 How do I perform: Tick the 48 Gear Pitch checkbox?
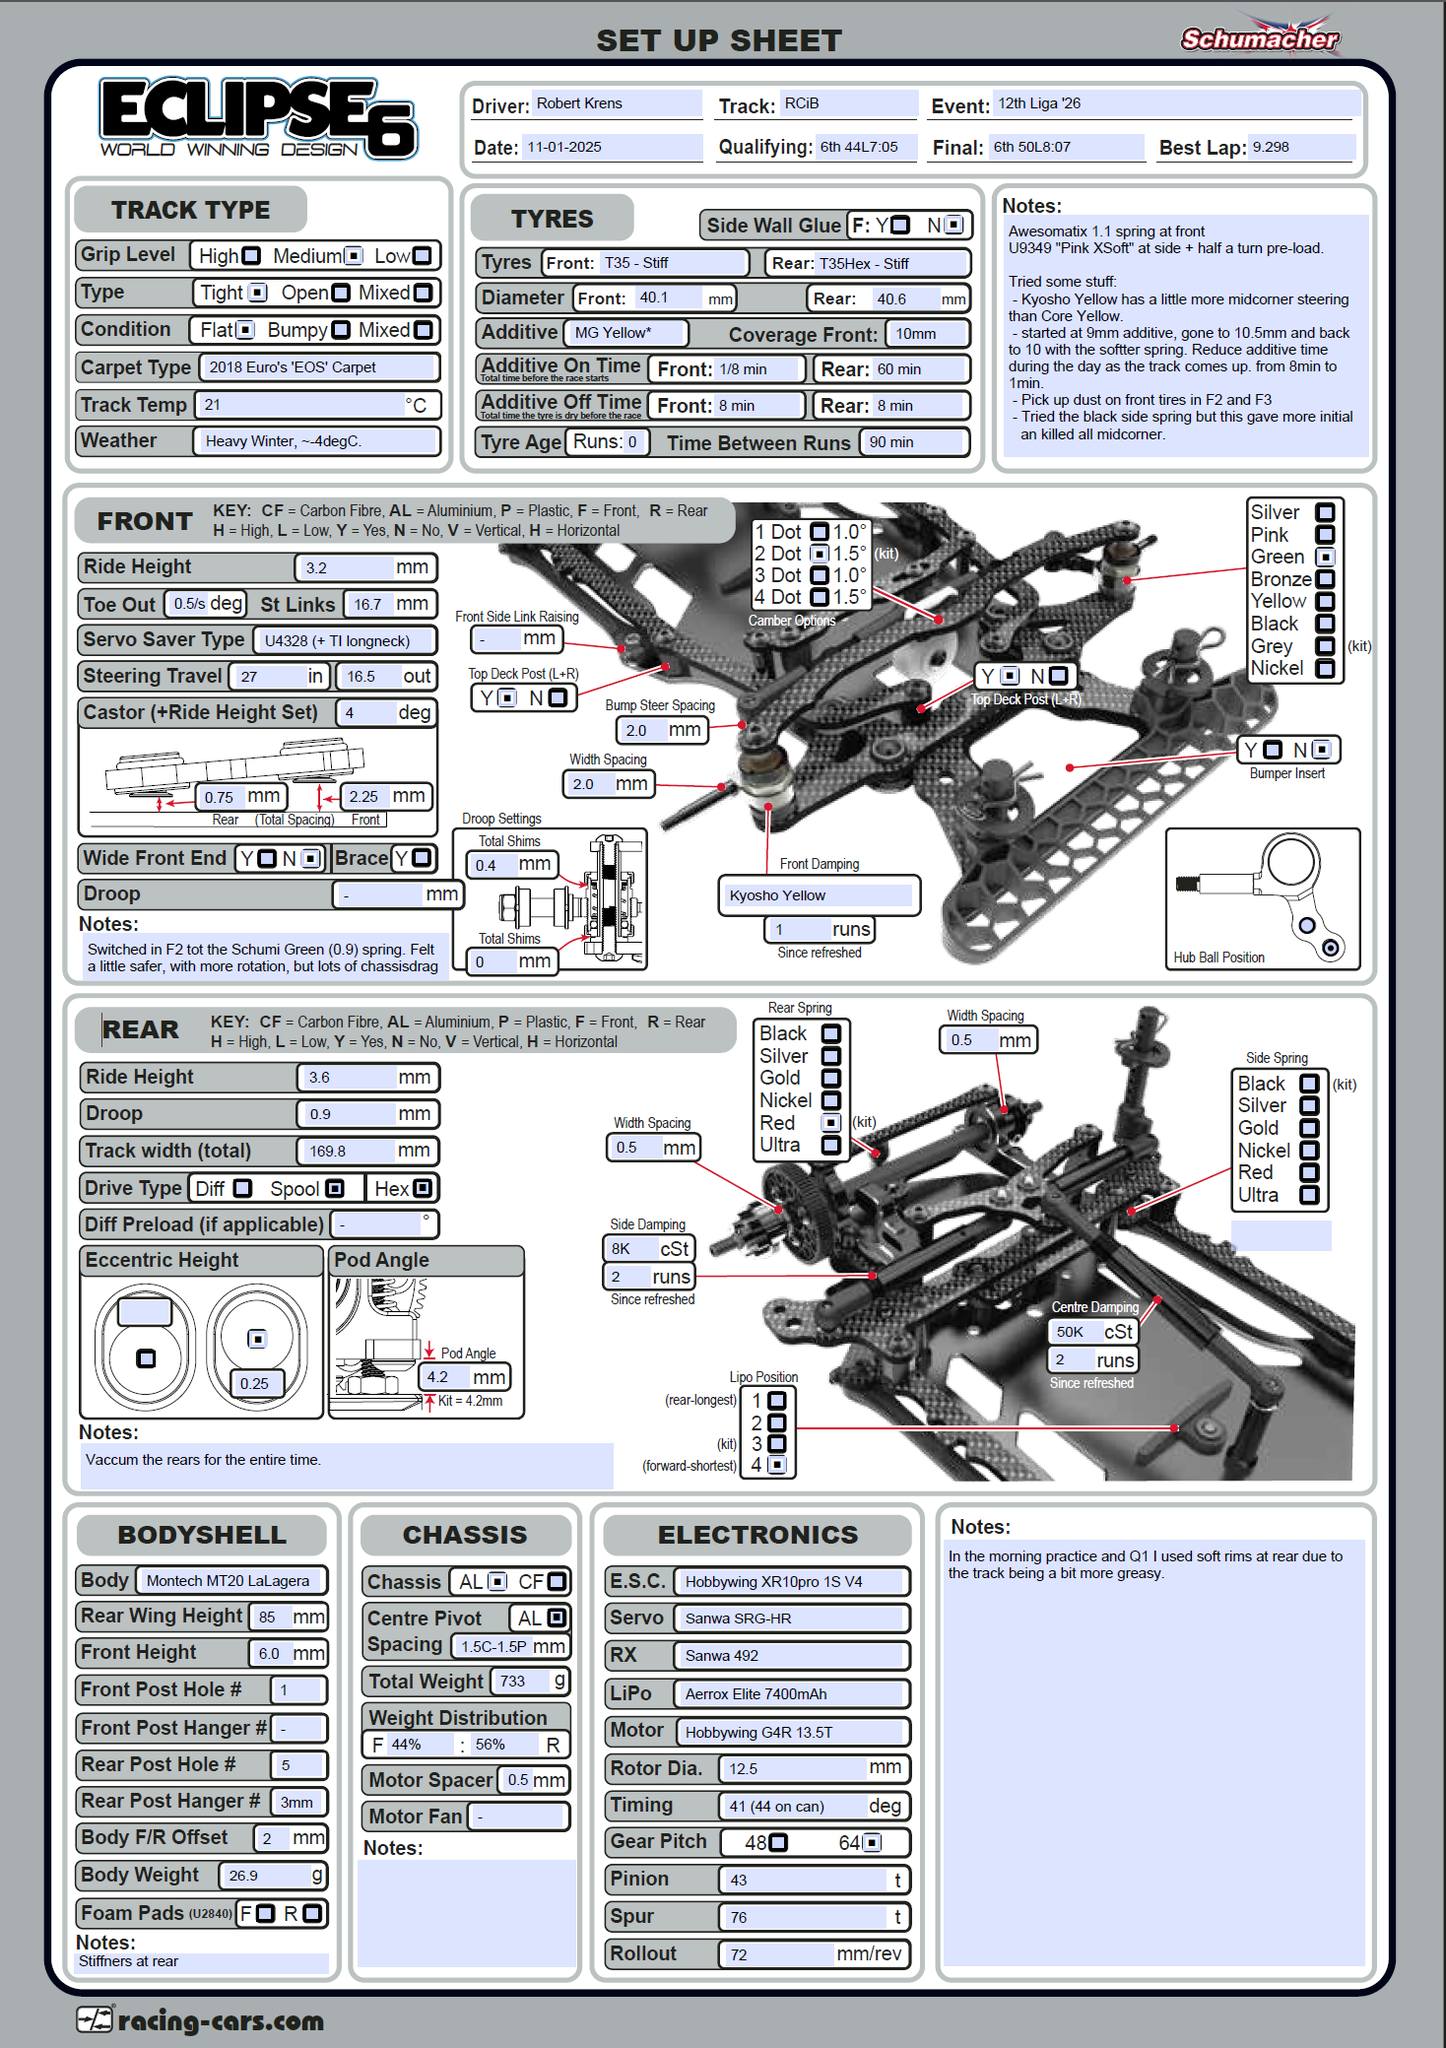click(778, 1842)
